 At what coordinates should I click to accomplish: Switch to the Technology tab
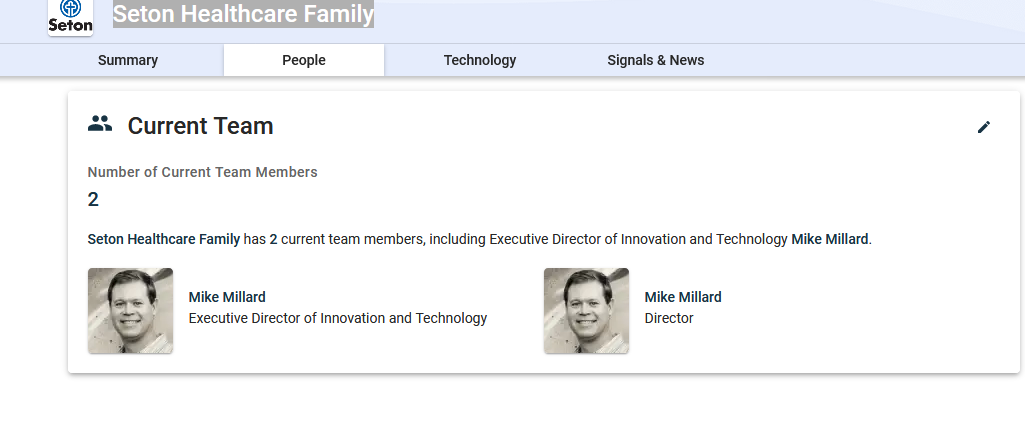pos(480,60)
